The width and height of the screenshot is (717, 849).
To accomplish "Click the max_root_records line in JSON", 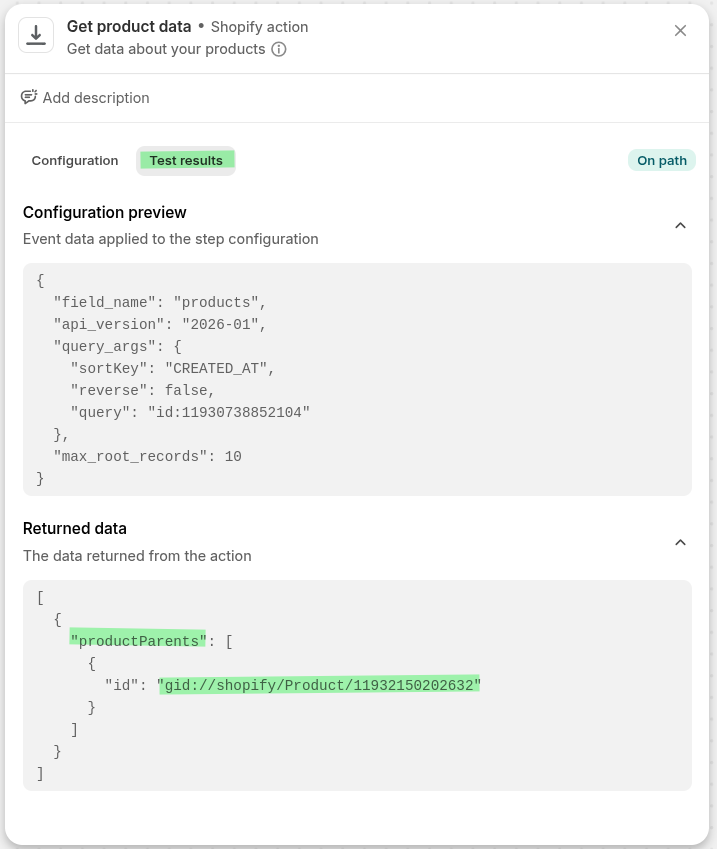I will click(x=147, y=456).
